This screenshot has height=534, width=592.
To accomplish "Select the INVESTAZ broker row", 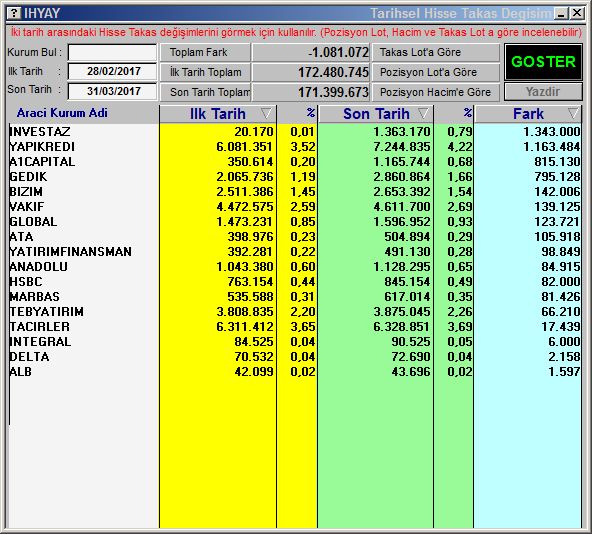I will (x=295, y=131).
